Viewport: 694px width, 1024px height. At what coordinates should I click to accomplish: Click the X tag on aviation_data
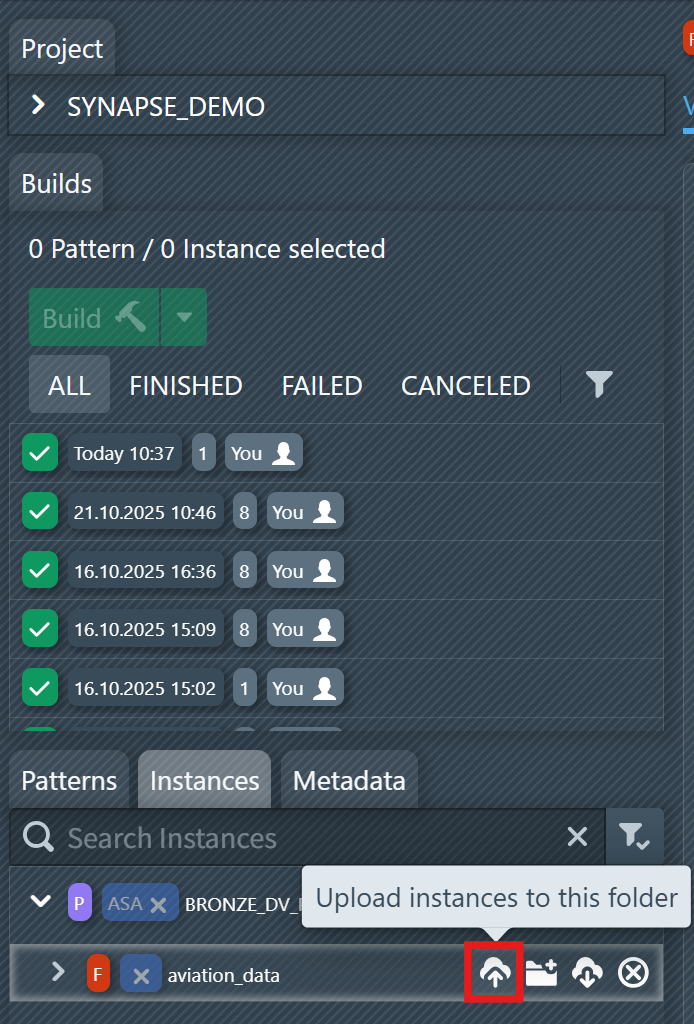pos(141,975)
